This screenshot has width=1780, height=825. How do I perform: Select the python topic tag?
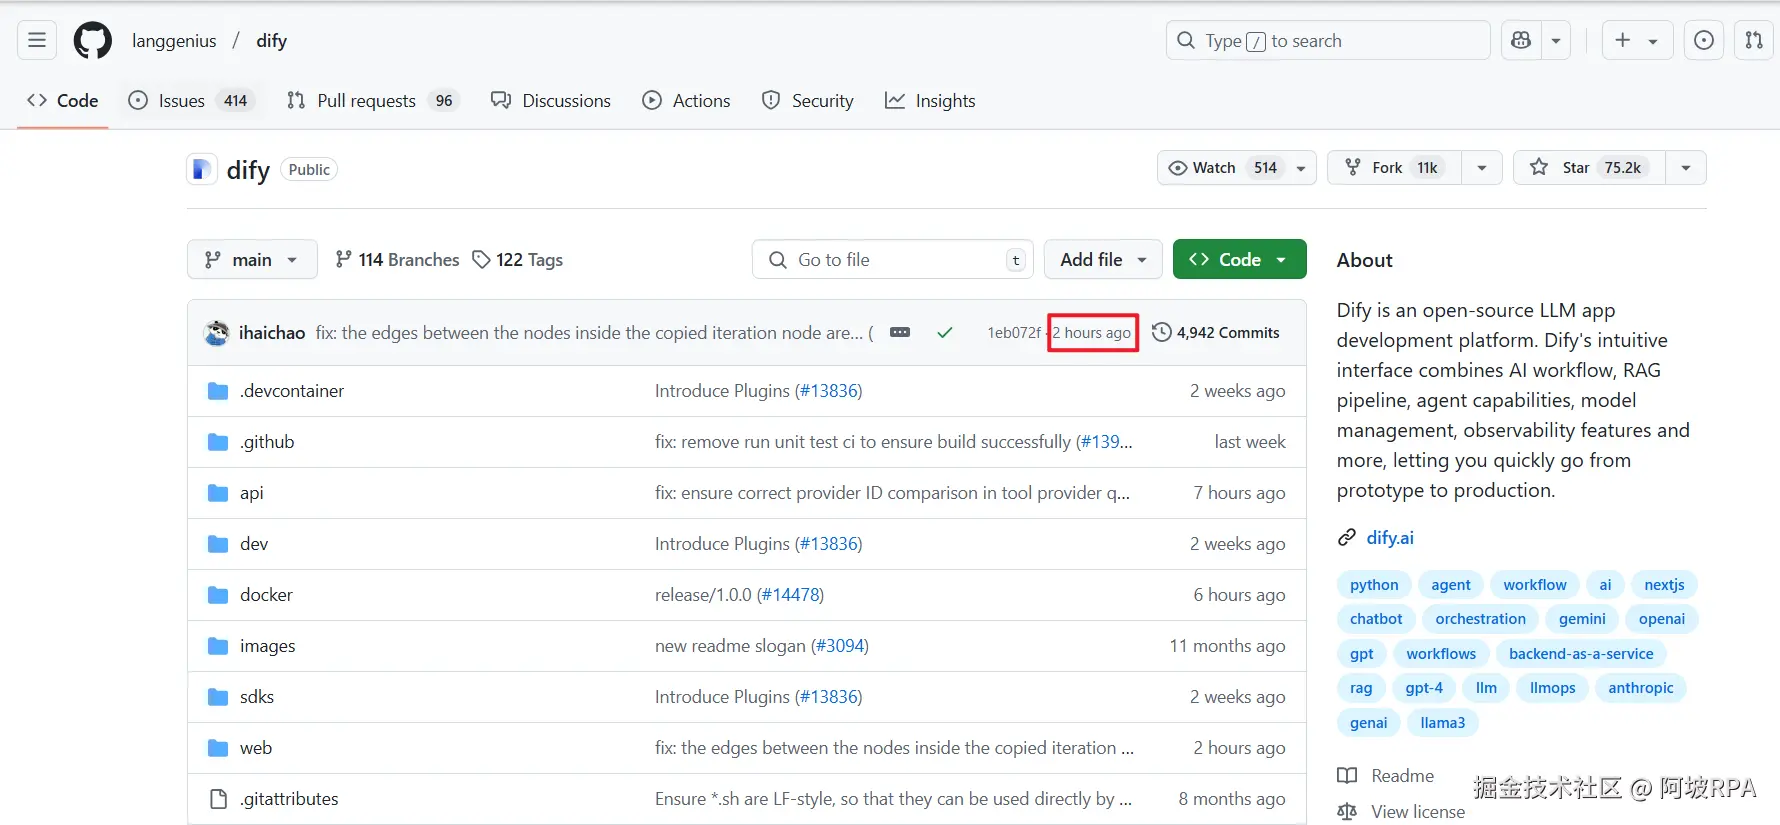(x=1374, y=585)
